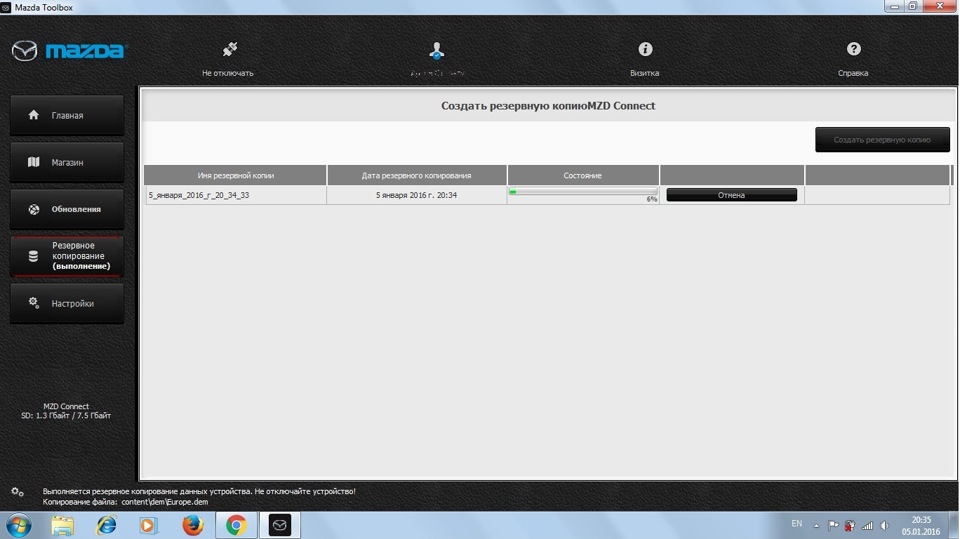Click the backup progress bar at 6%

pos(583,192)
